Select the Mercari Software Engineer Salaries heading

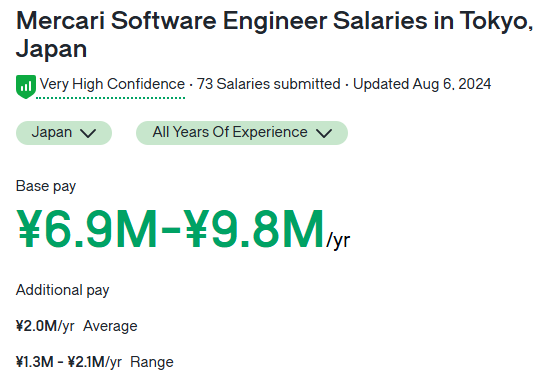[274, 35]
